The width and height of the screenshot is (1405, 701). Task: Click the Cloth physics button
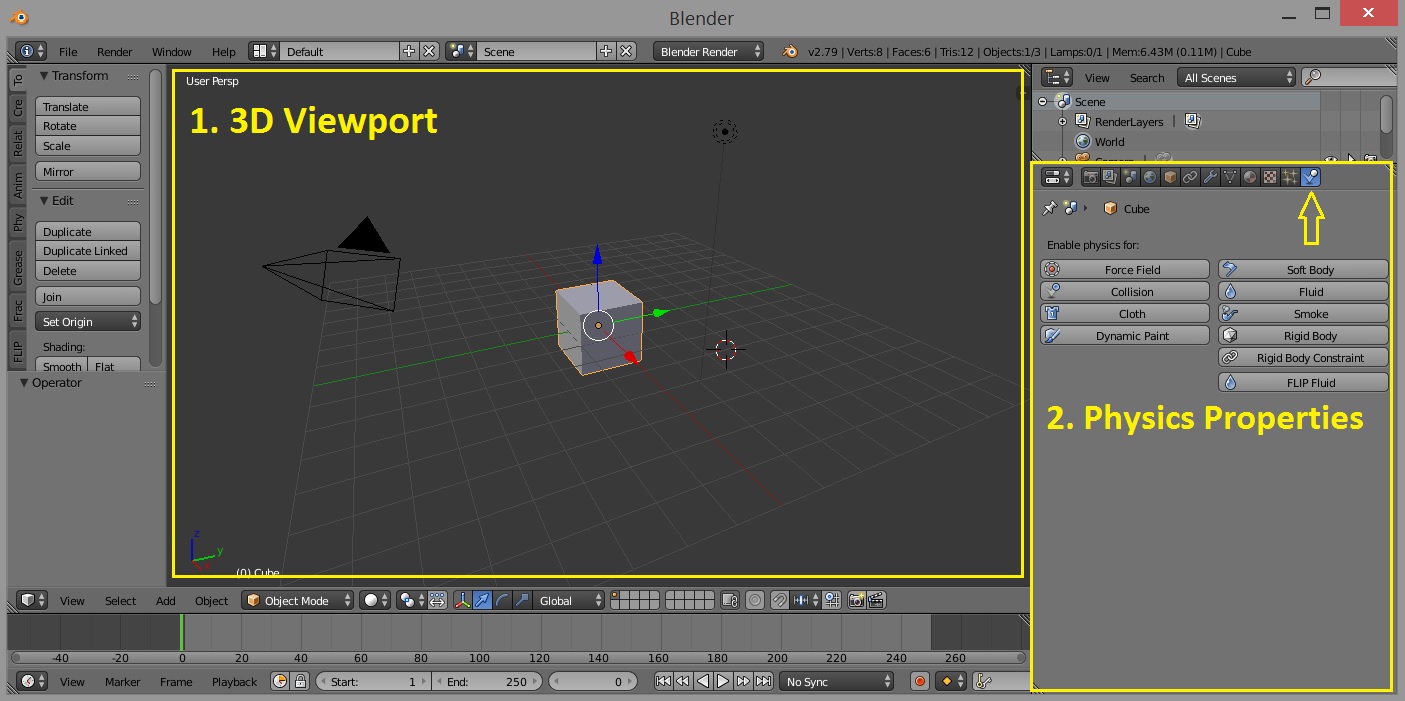click(x=1125, y=313)
